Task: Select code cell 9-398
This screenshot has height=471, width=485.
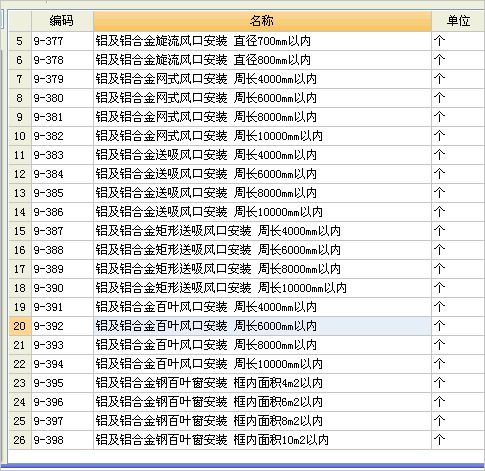Action: point(62,440)
